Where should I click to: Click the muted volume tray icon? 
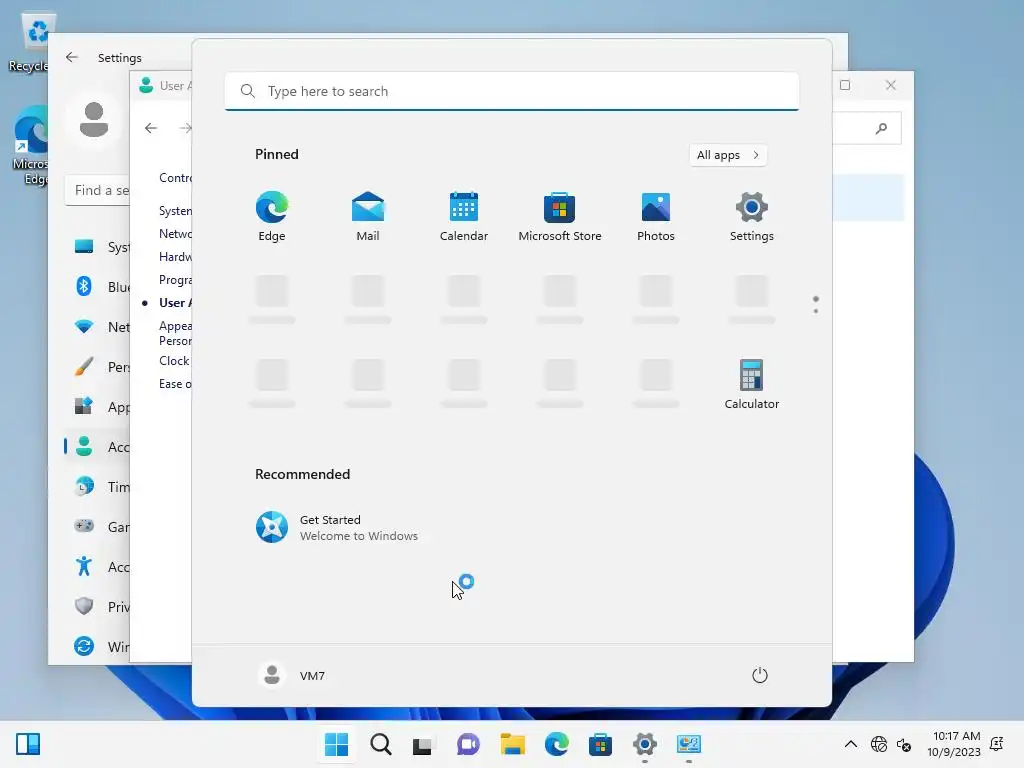point(904,744)
